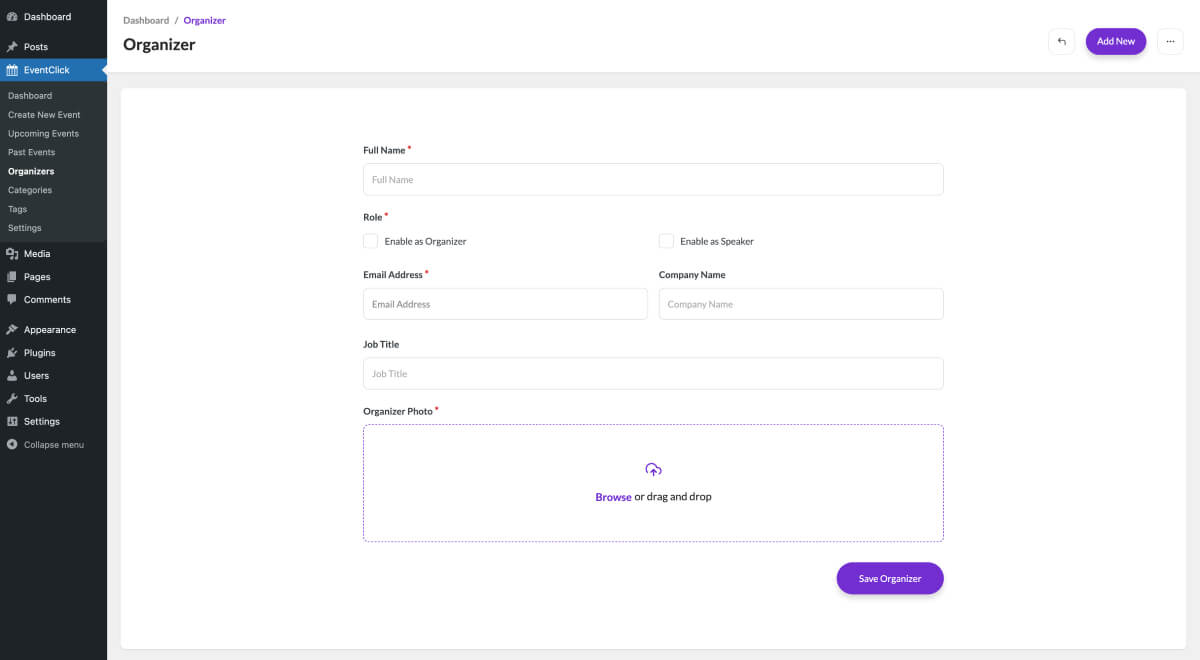Click the Appearance paintbrush icon
Viewport: 1200px width, 660px height.
click(12, 330)
